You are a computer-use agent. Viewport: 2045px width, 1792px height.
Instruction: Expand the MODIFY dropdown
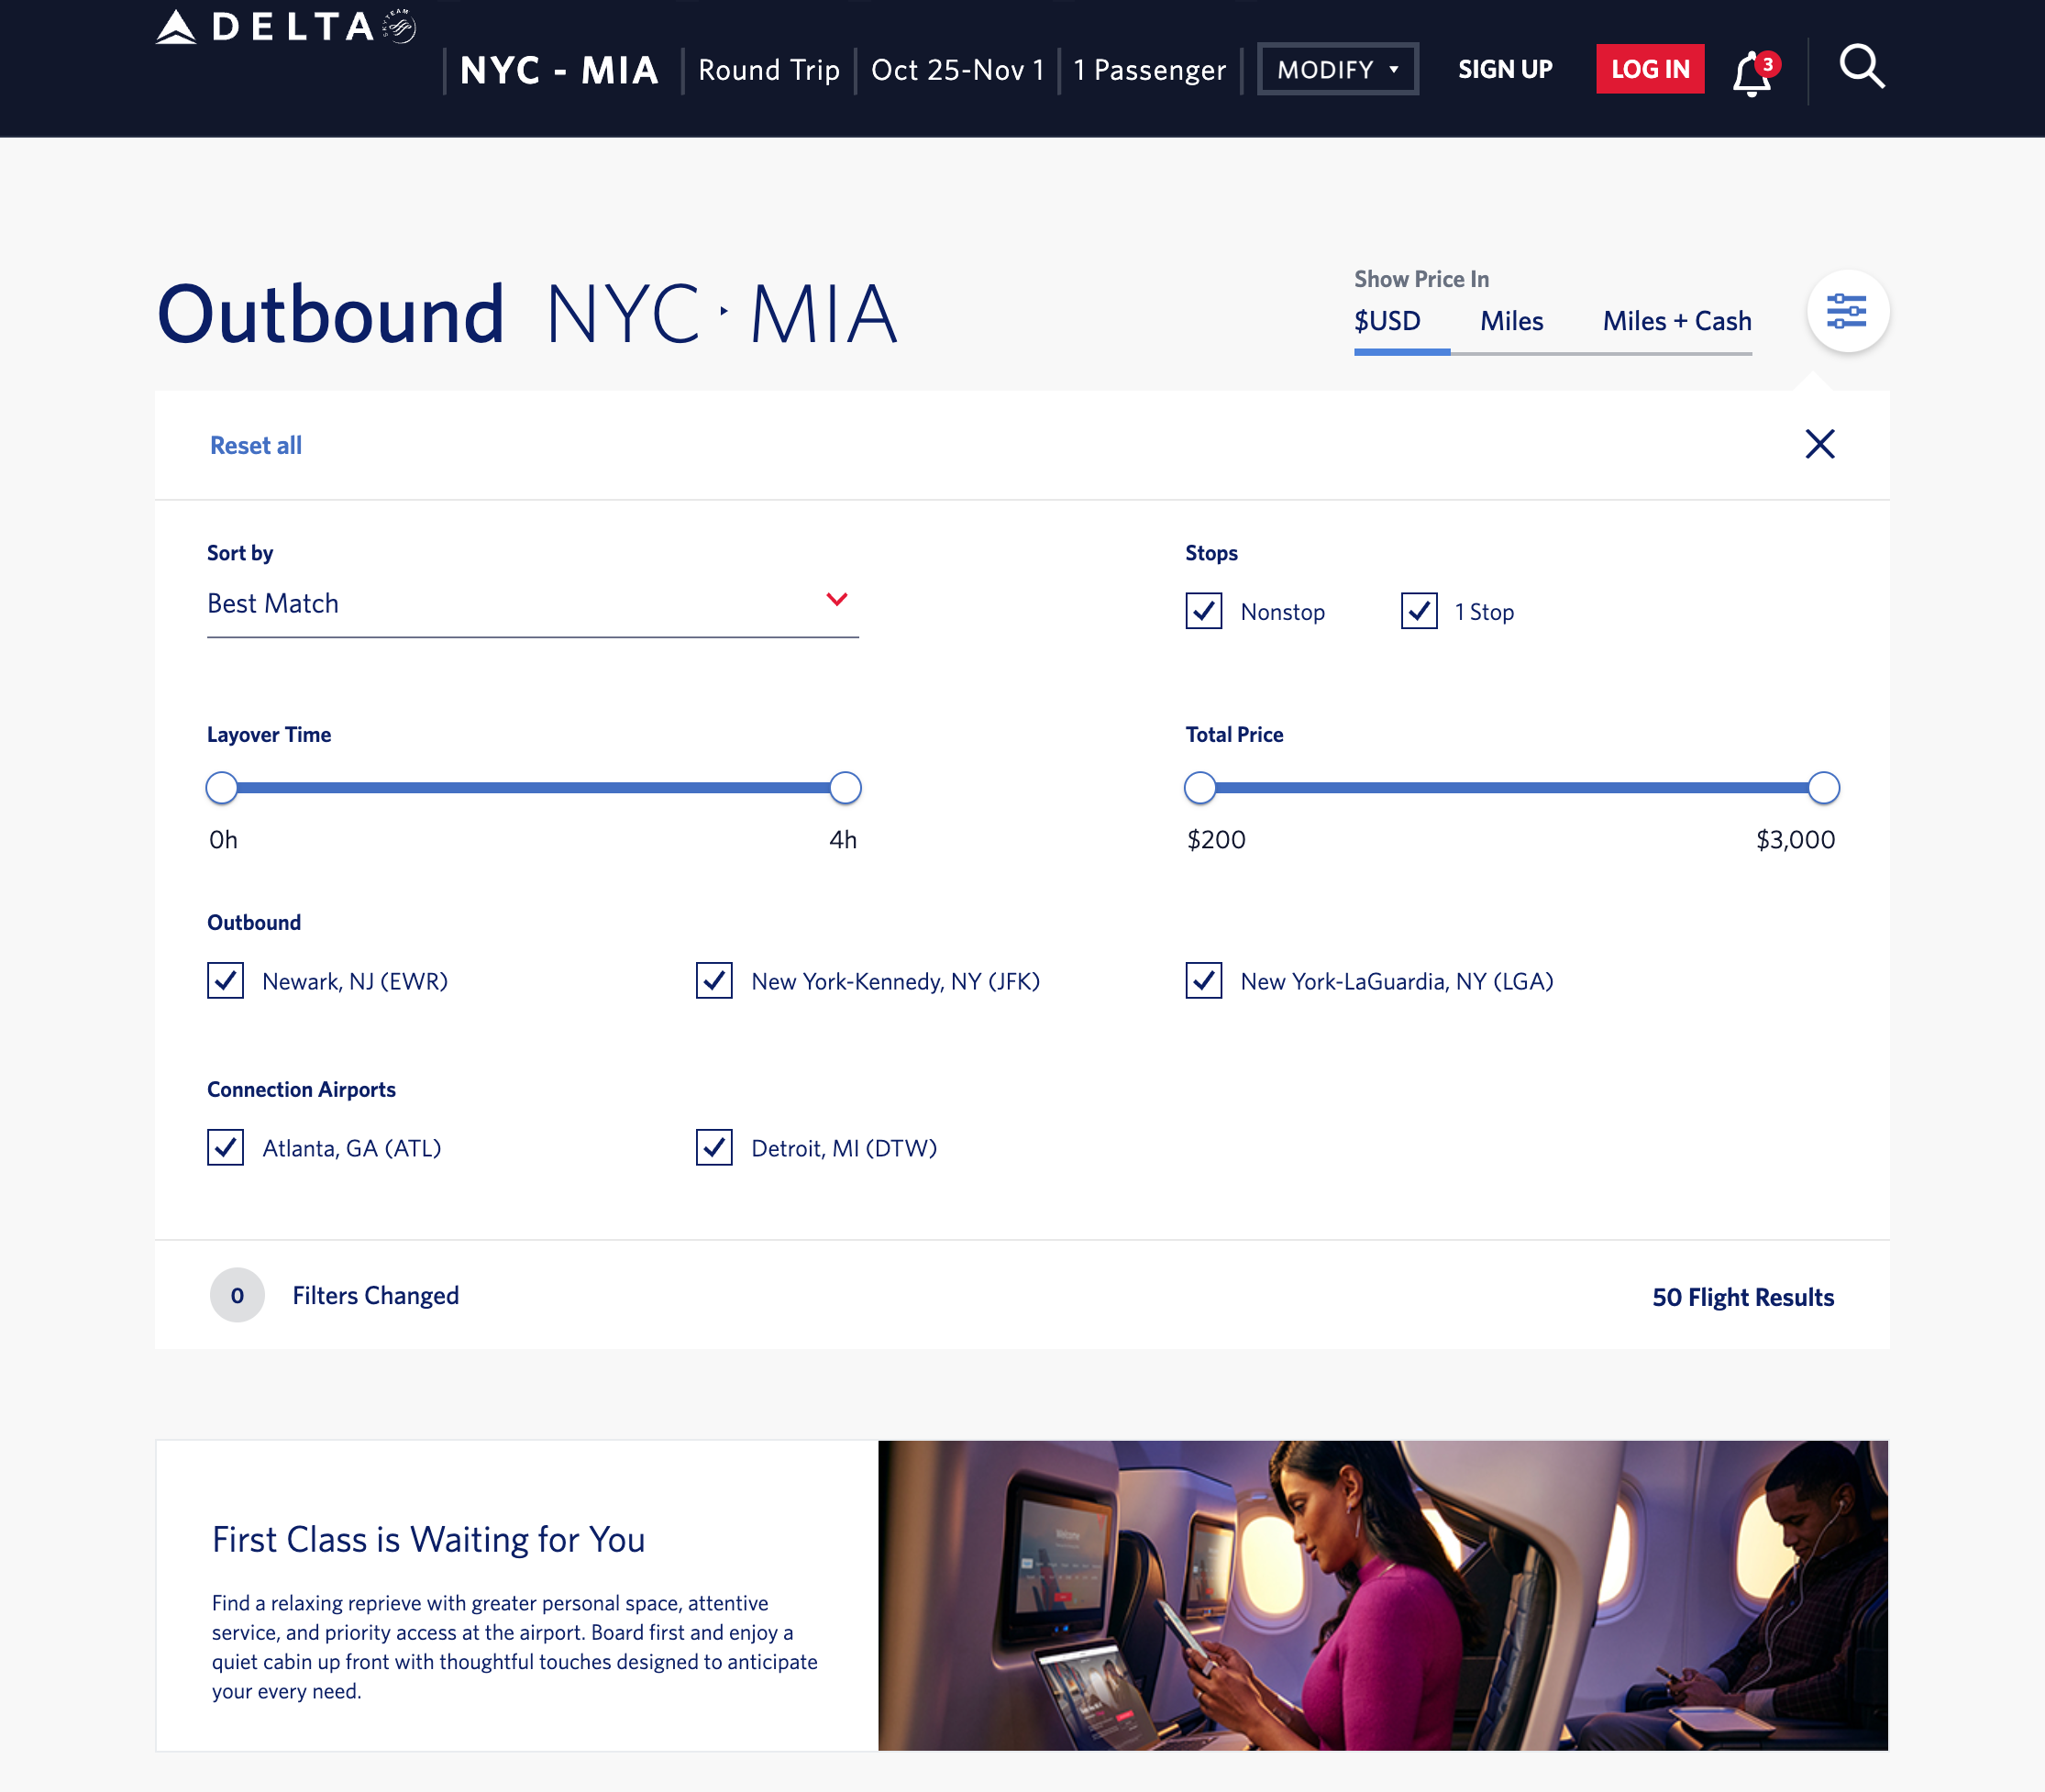click(x=1338, y=68)
